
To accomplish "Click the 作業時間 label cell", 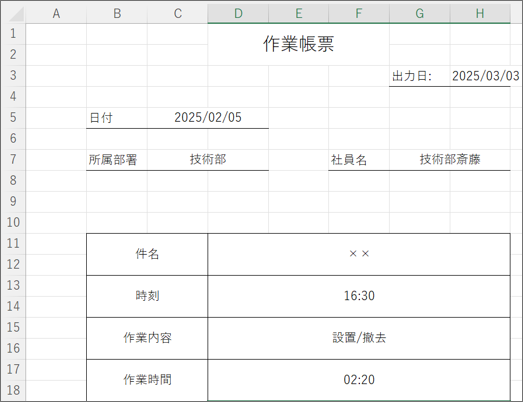I will click(x=147, y=380).
